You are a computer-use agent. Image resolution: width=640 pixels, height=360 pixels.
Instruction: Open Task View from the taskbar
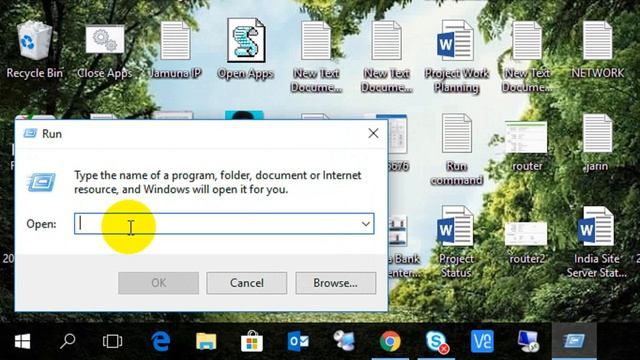[112, 341]
